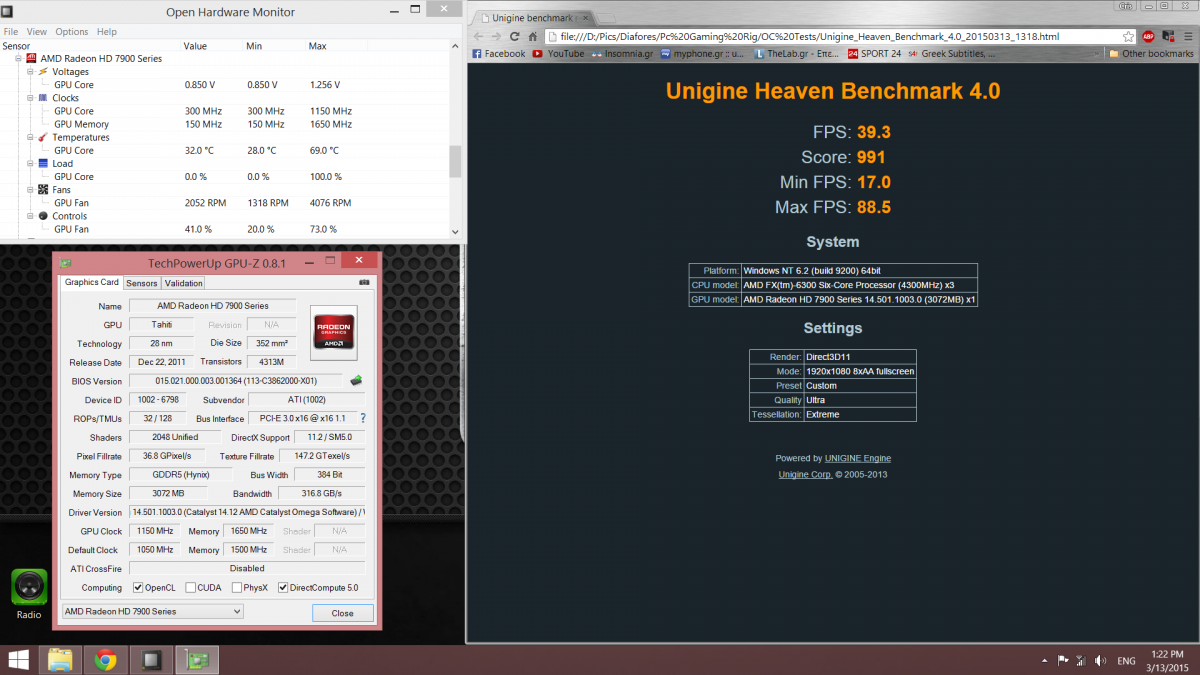Click the Close button in GPU-Z
The width and height of the screenshot is (1200, 675).
pyautogui.click(x=342, y=612)
